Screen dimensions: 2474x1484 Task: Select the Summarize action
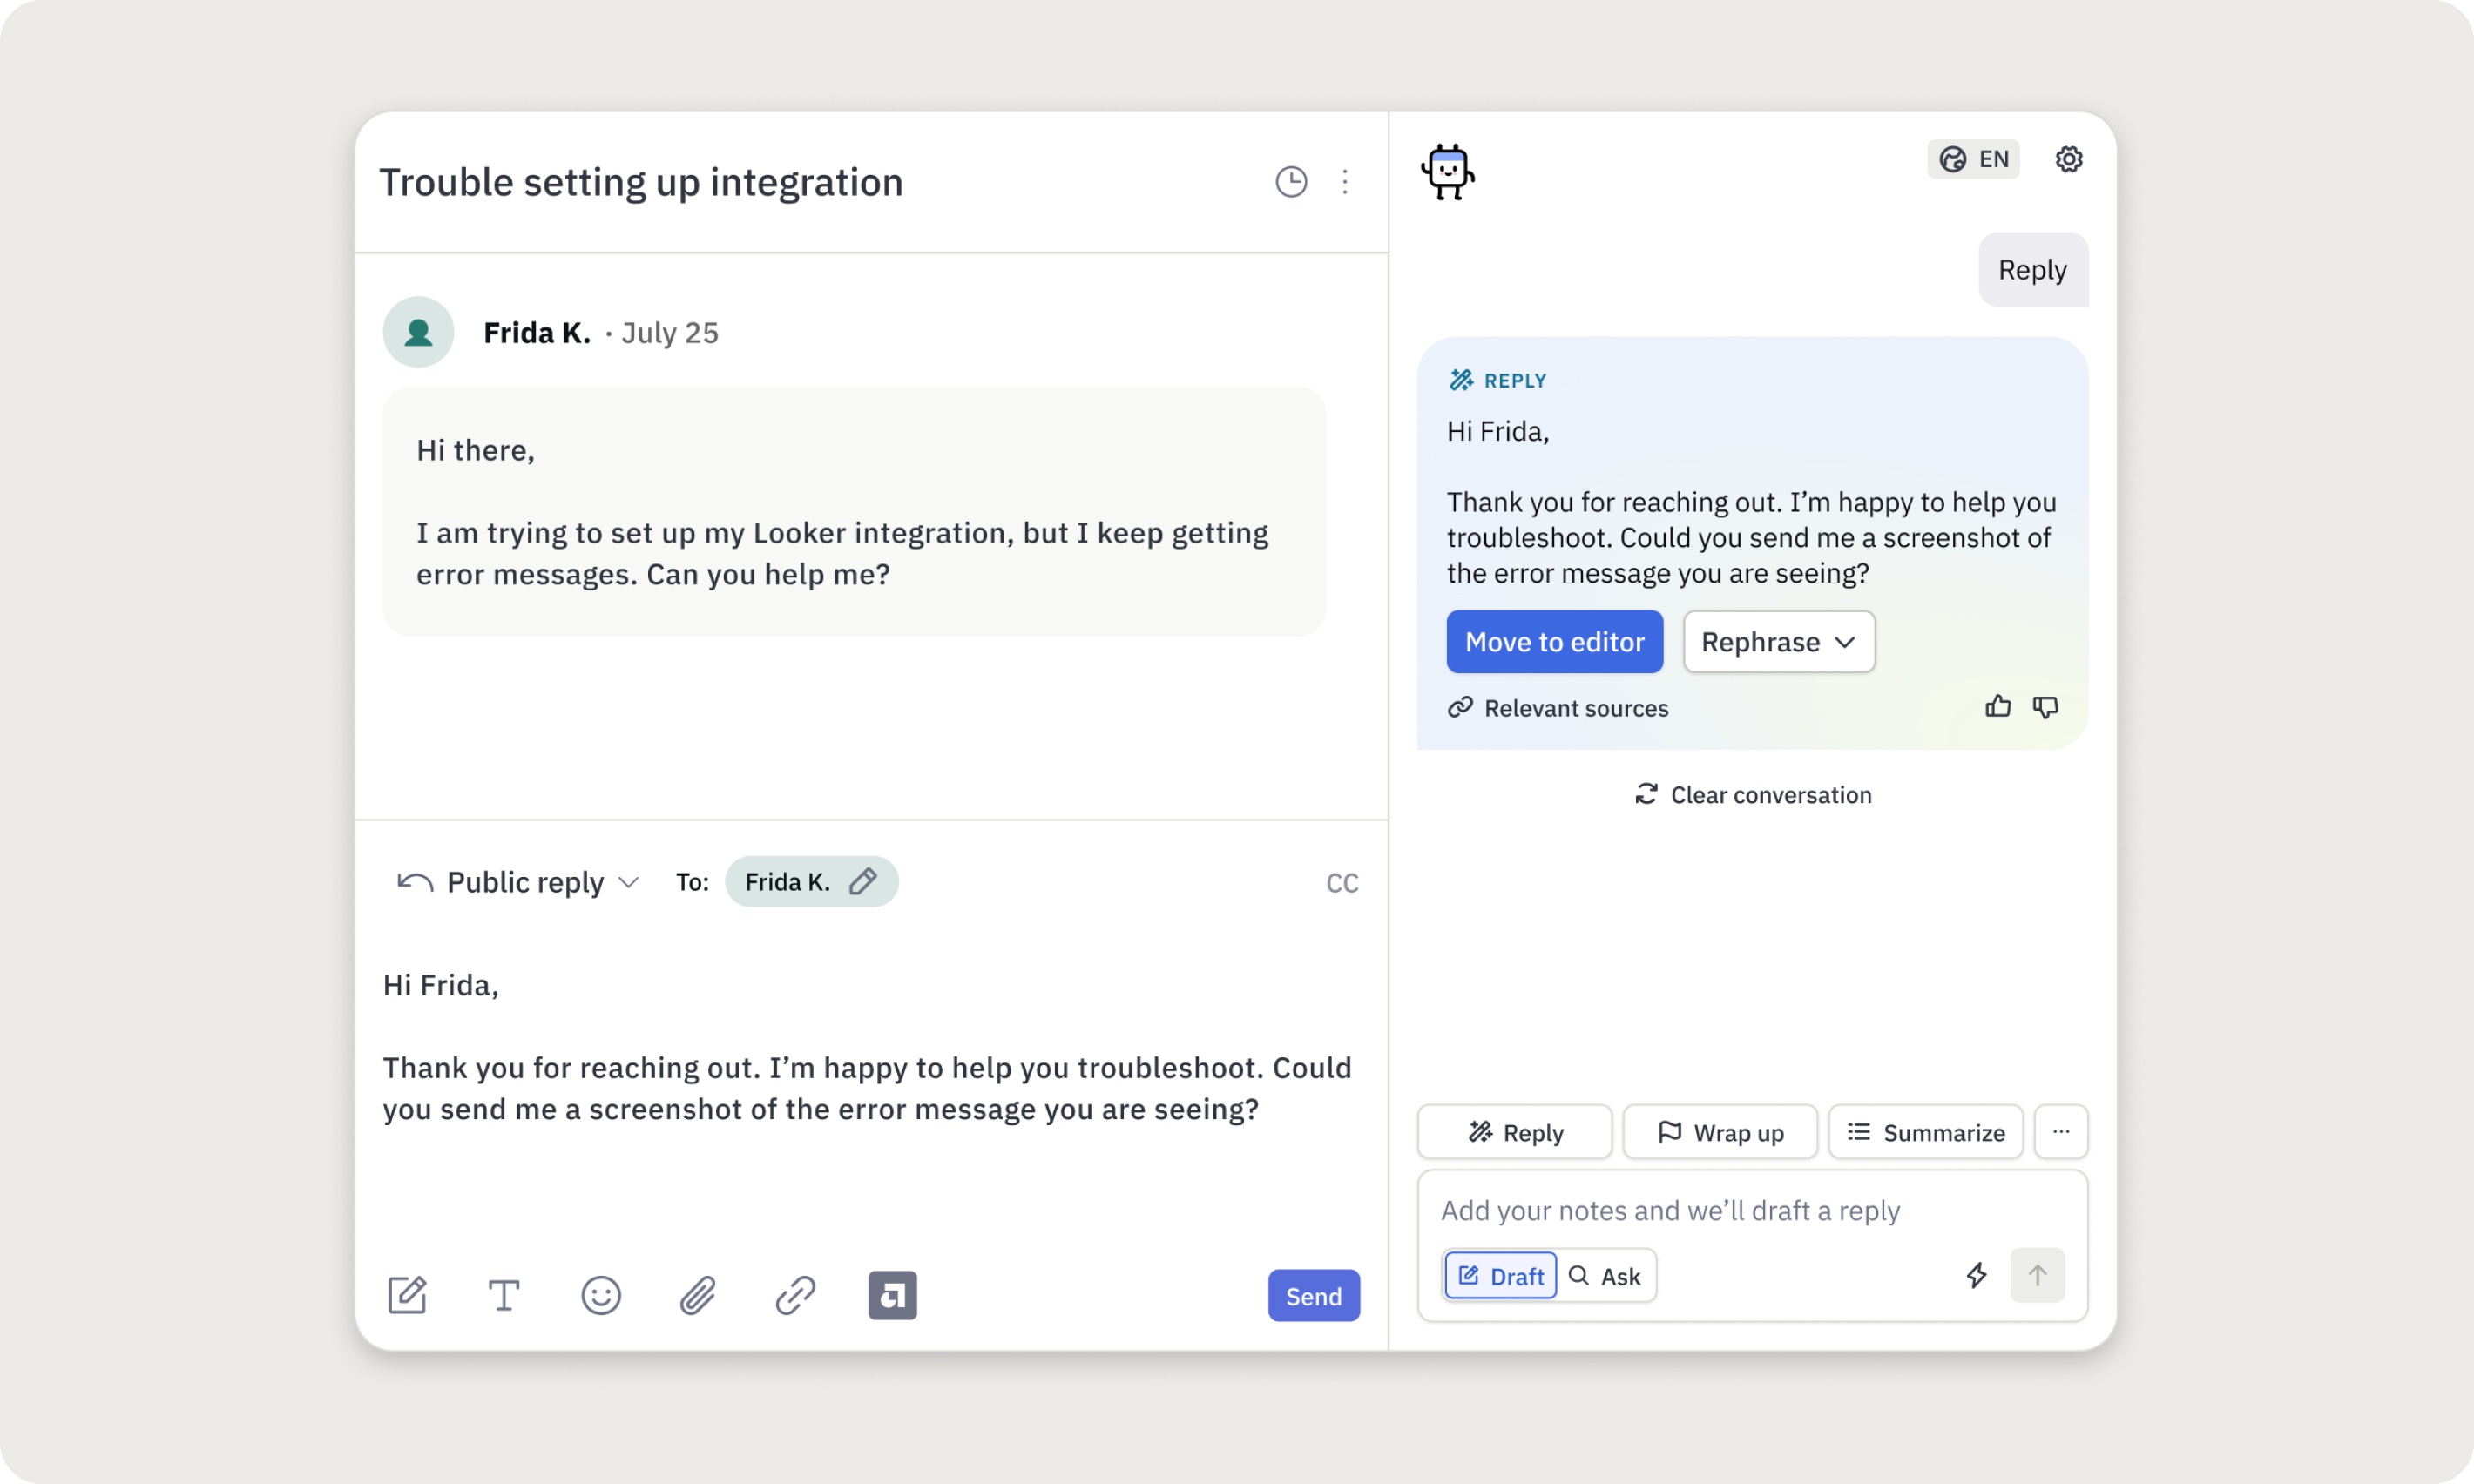click(1925, 1133)
